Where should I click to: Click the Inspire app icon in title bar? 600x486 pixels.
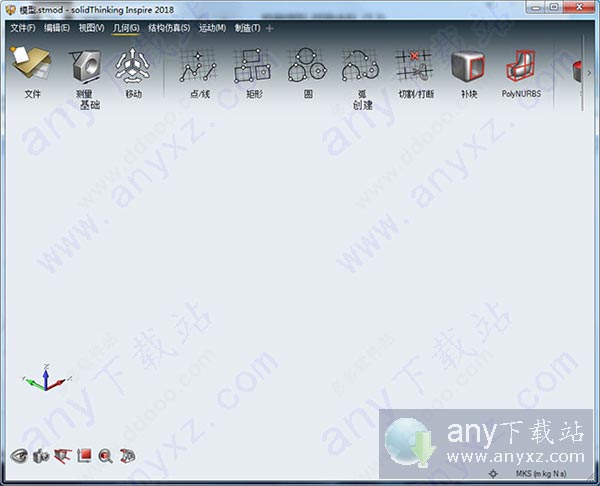pos(11,10)
